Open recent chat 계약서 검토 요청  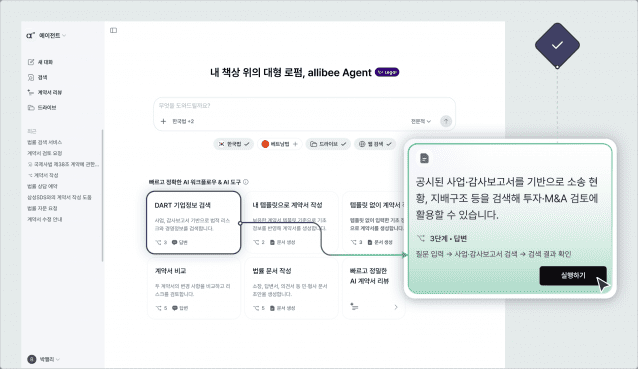tap(44, 153)
